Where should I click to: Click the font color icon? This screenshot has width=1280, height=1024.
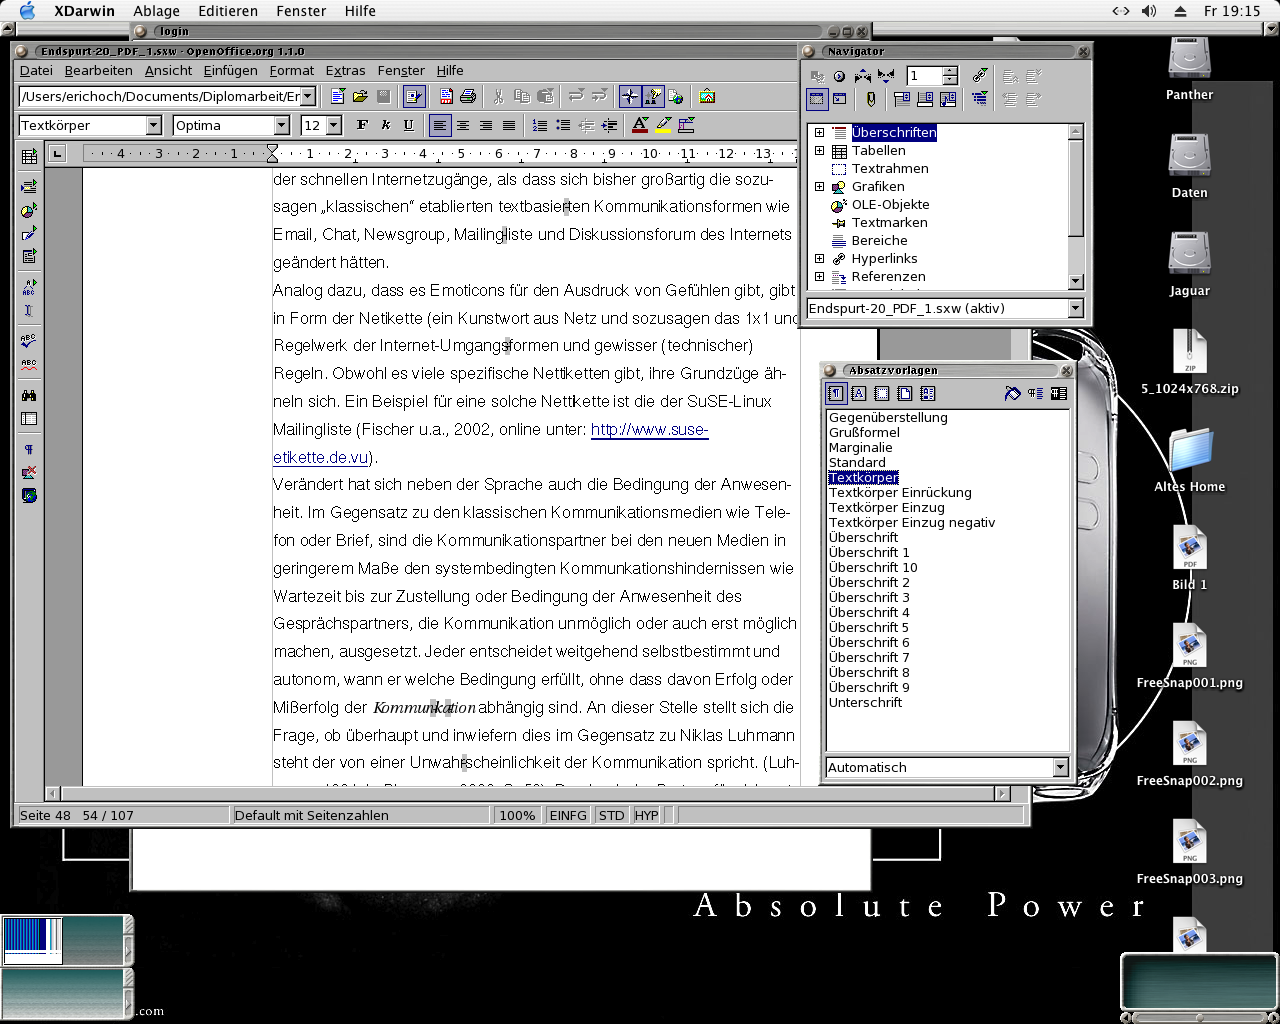pos(640,126)
